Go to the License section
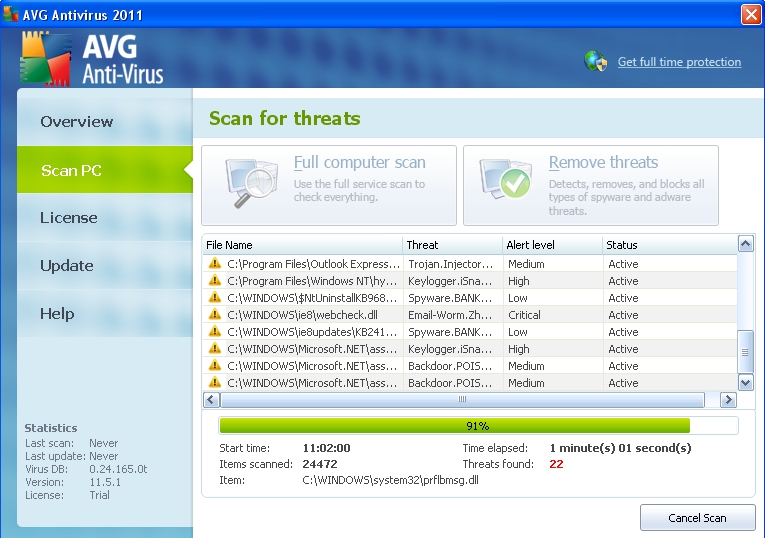The height and width of the screenshot is (538, 765). 105,218
